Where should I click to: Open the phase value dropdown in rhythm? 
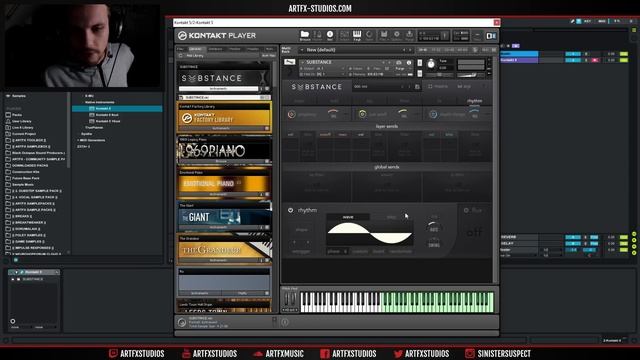(338, 251)
